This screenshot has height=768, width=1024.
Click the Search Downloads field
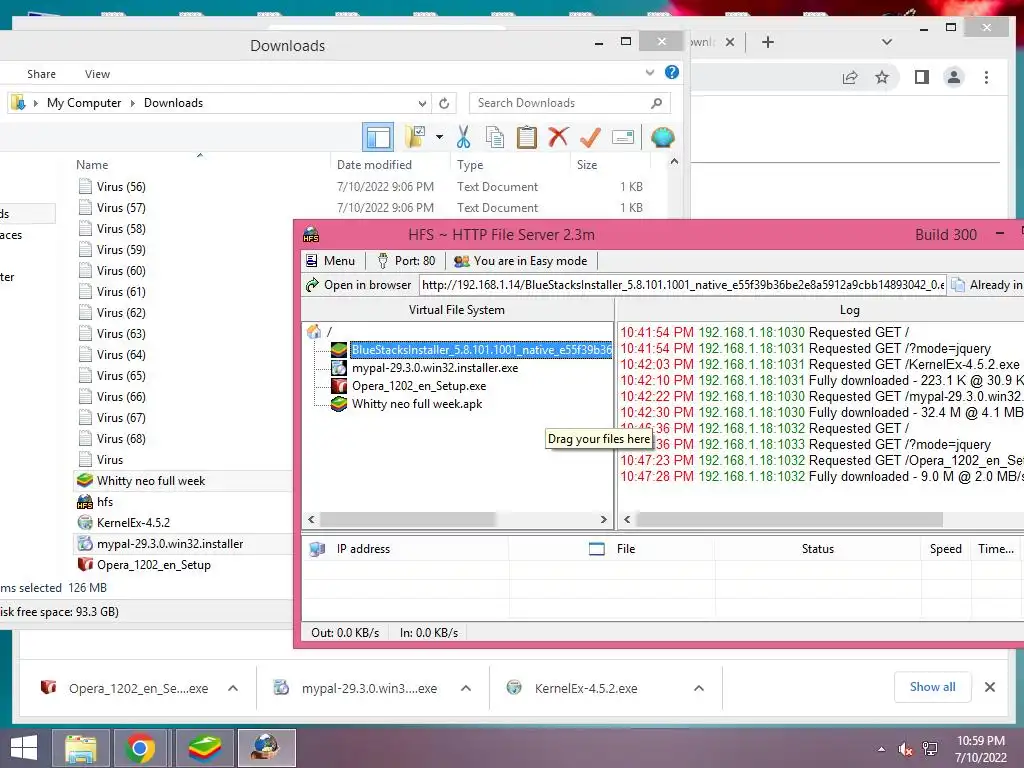(x=569, y=103)
